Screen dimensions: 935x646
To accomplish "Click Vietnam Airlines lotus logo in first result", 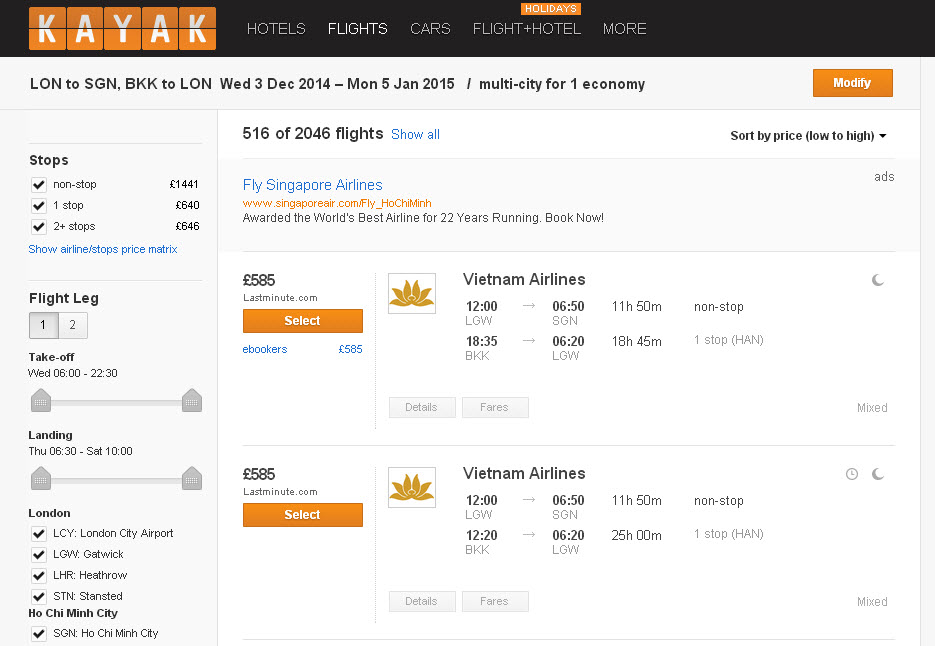I will (411, 293).
